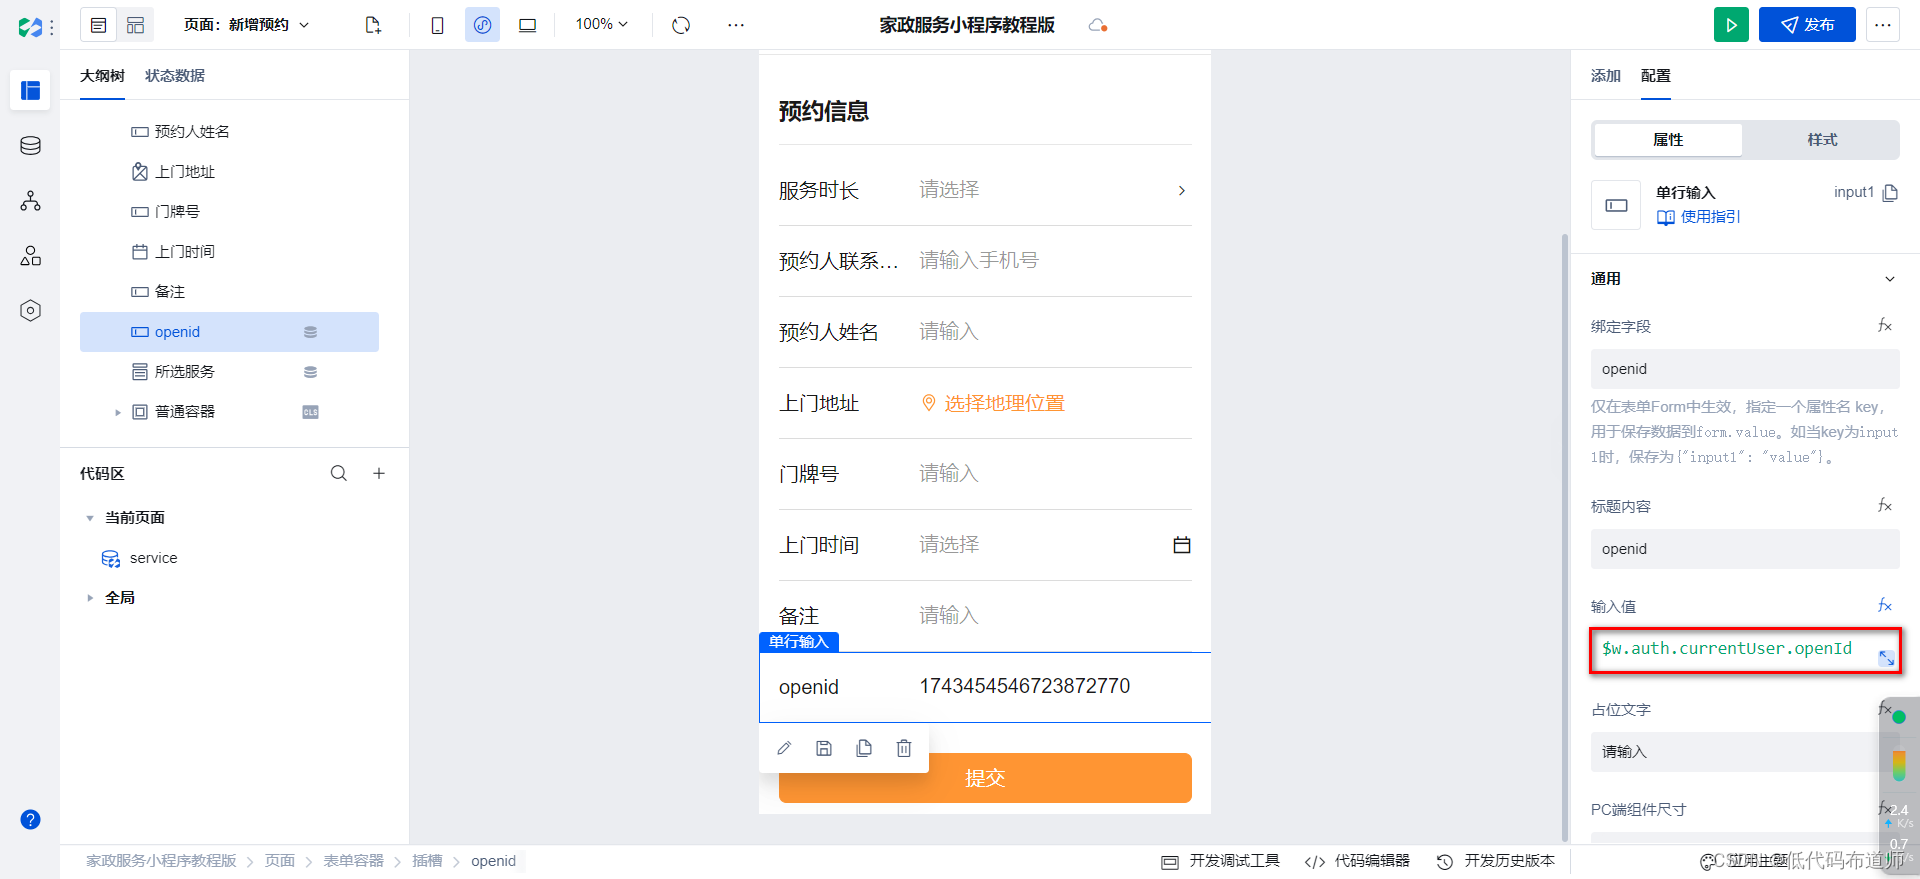Select the 样式 style tab
The height and width of the screenshot is (879, 1920).
click(1822, 140)
